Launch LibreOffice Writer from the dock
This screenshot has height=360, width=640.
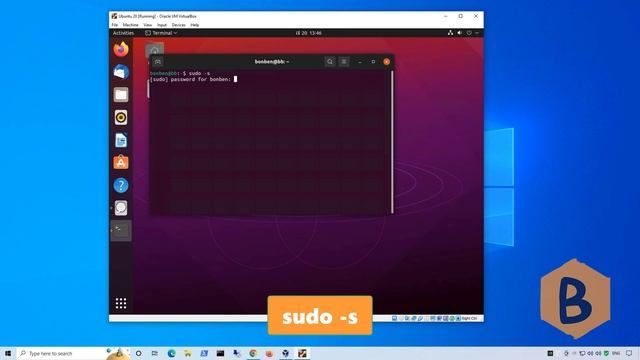121,140
